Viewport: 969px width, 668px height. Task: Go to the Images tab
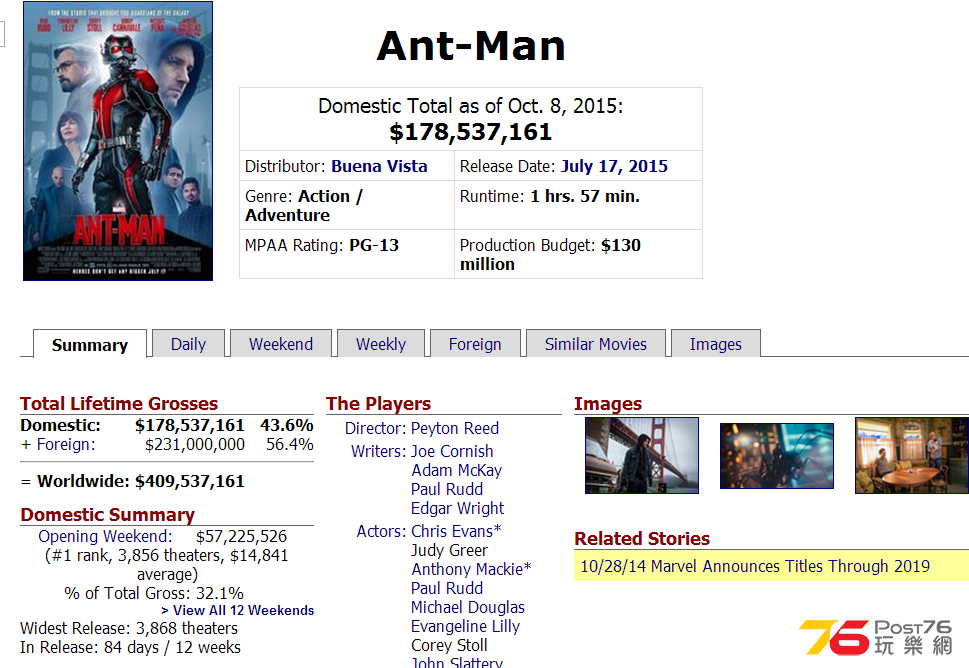(x=716, y=344)
